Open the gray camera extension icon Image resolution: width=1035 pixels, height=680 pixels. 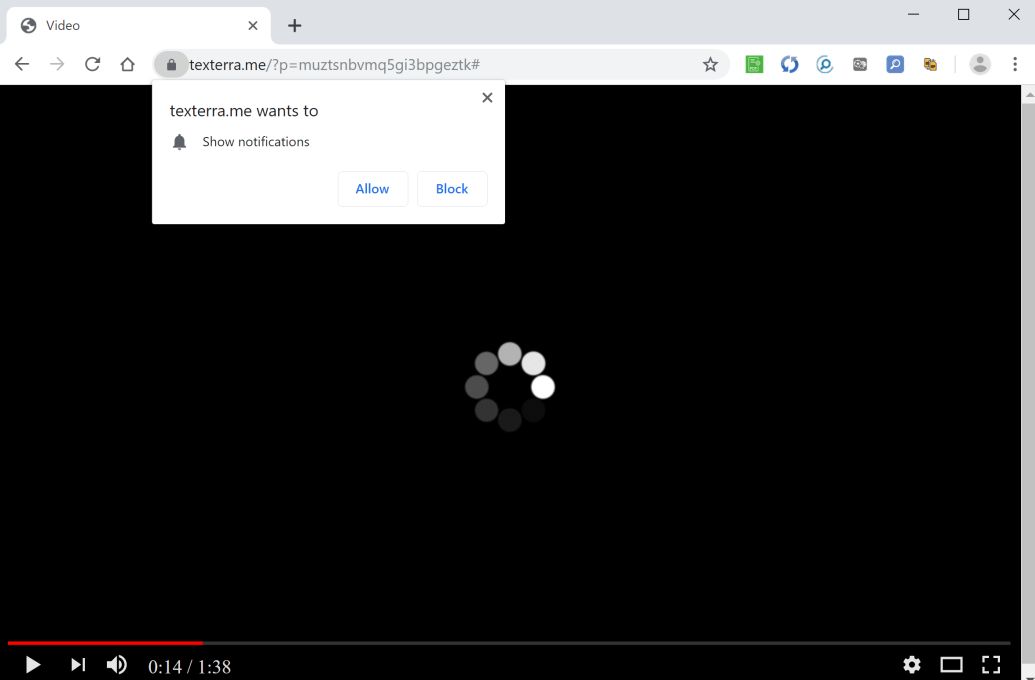[x=859, y=64]
